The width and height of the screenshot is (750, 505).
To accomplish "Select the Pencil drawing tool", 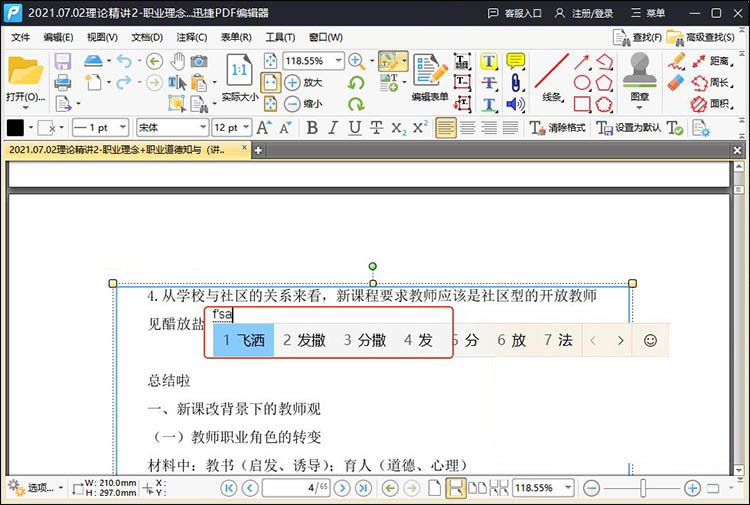I will click(x=677, y=62).
